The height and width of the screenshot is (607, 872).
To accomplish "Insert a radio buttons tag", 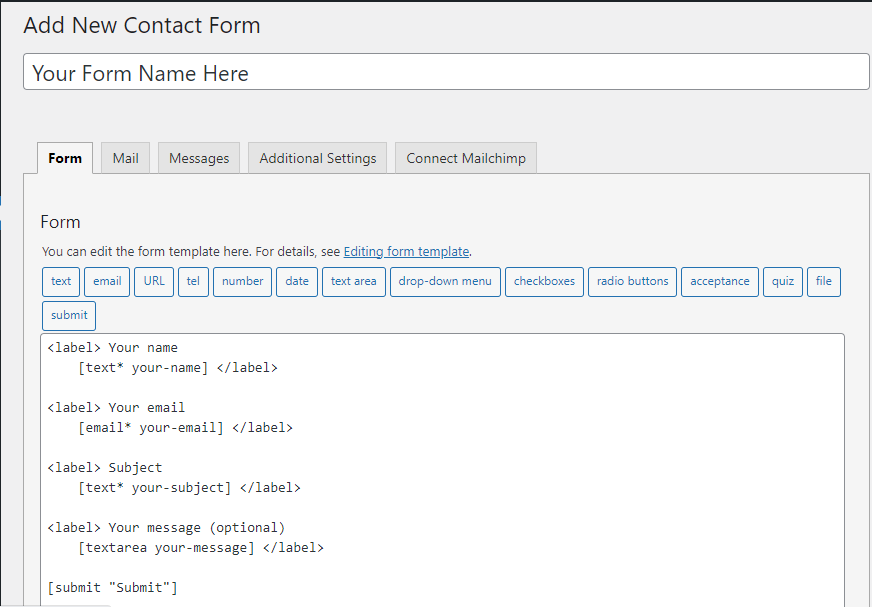I will (x=632, y=281).
